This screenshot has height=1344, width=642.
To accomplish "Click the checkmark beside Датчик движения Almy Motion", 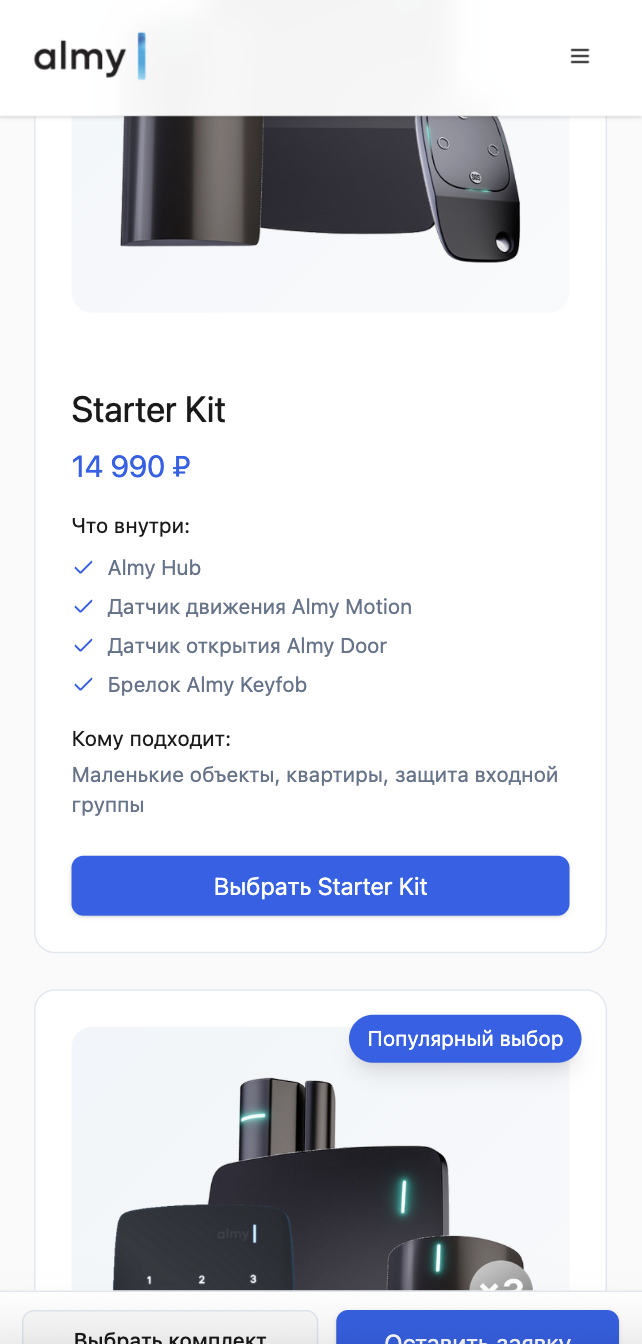I will (x=83, y=606).
